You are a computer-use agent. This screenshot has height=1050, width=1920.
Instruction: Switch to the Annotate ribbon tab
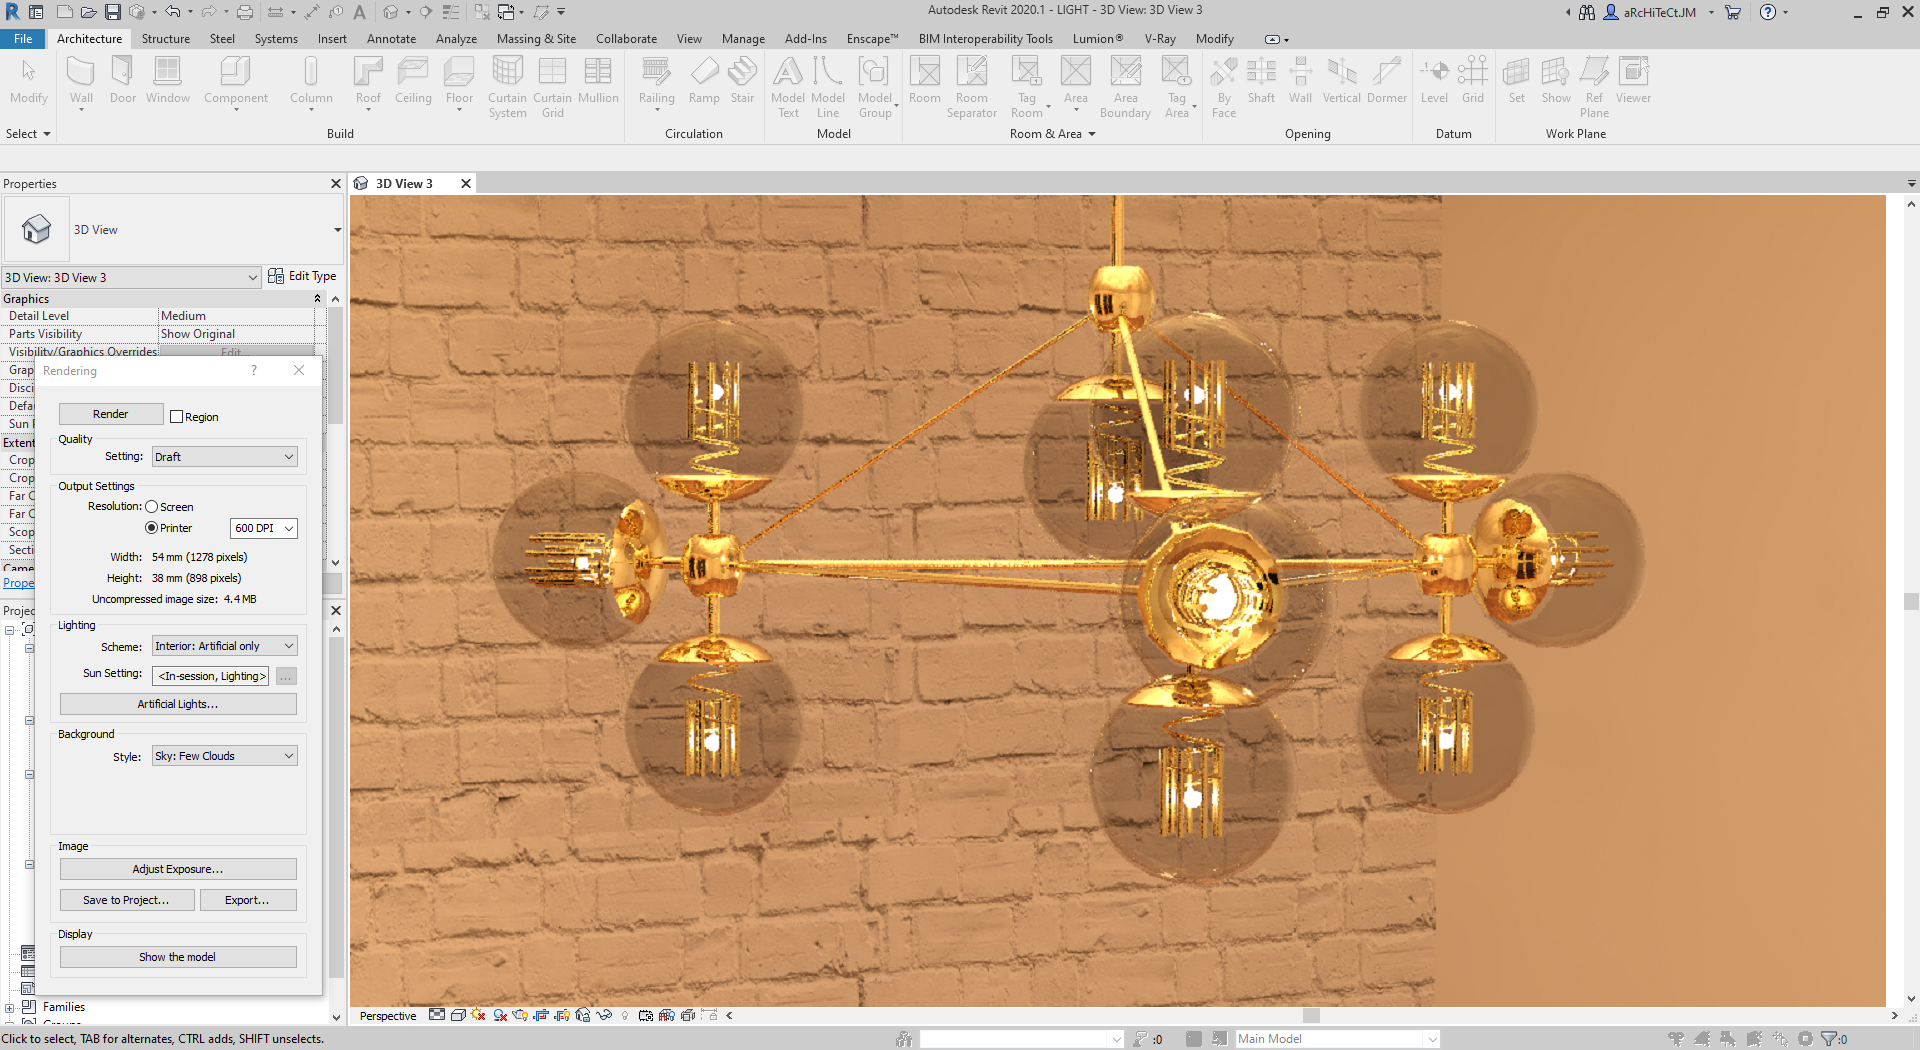[391, 39]
